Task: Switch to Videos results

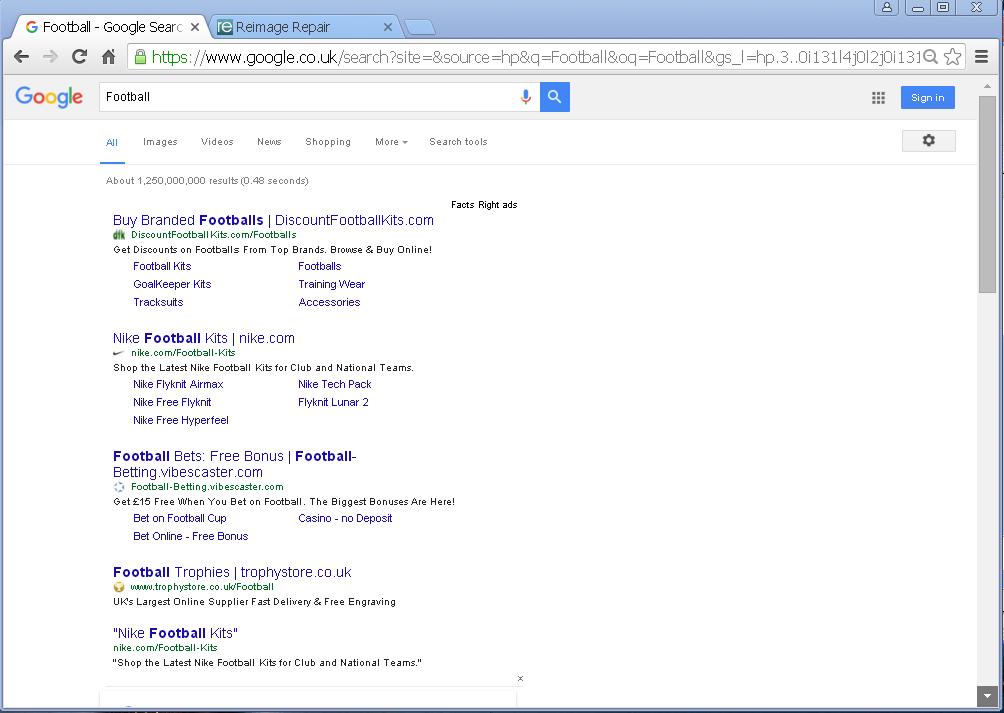Action: point(217,141)
